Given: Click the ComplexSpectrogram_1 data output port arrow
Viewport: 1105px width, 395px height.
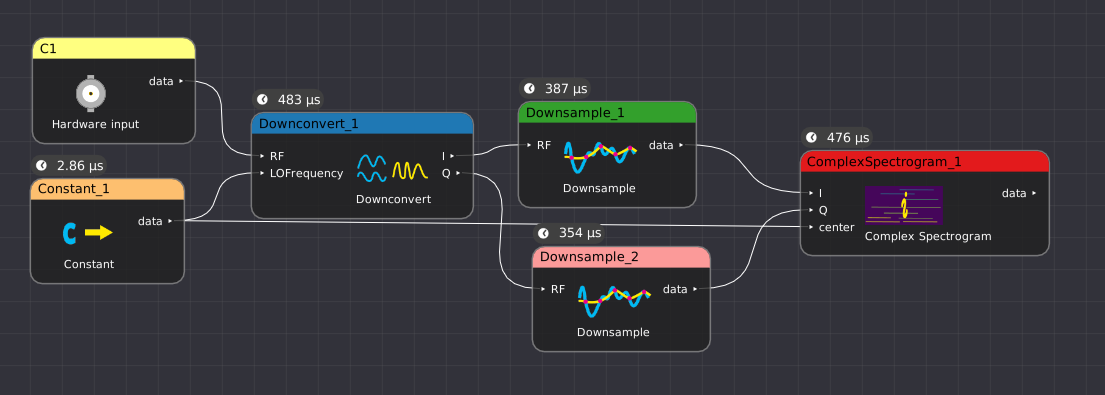Looking at the screenshot, I should click(1034, 193).
